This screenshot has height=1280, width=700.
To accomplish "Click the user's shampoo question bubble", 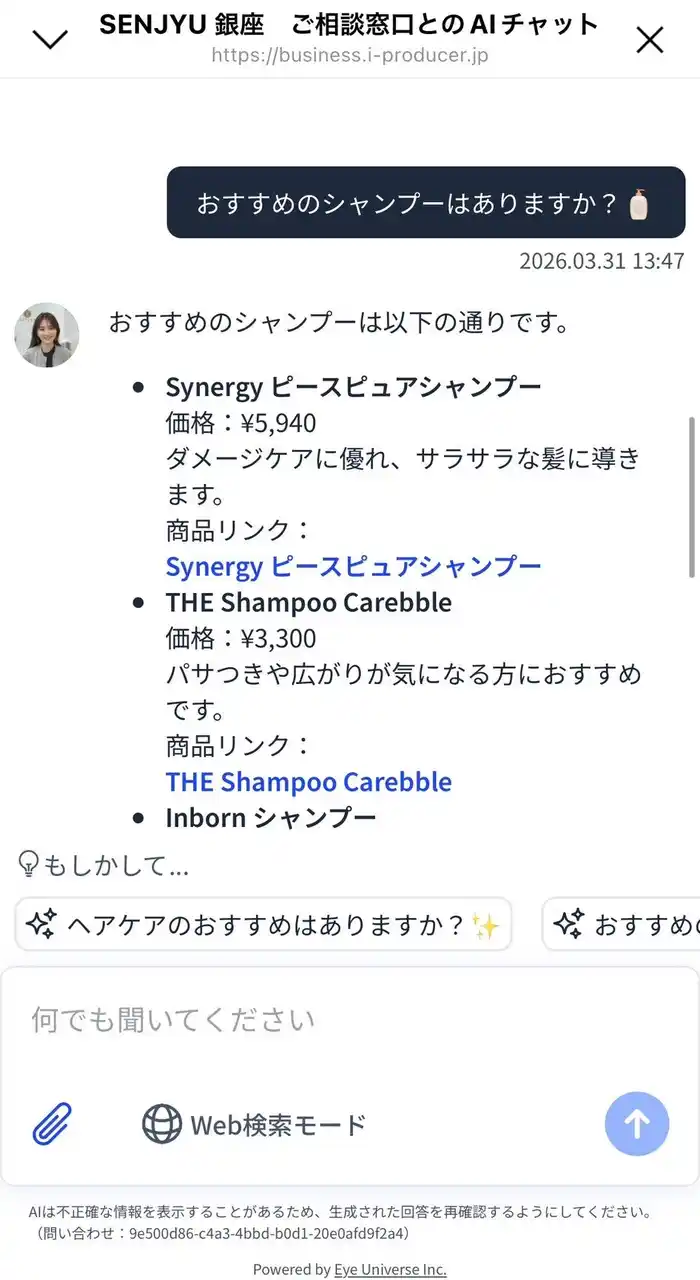I will 410,203.
